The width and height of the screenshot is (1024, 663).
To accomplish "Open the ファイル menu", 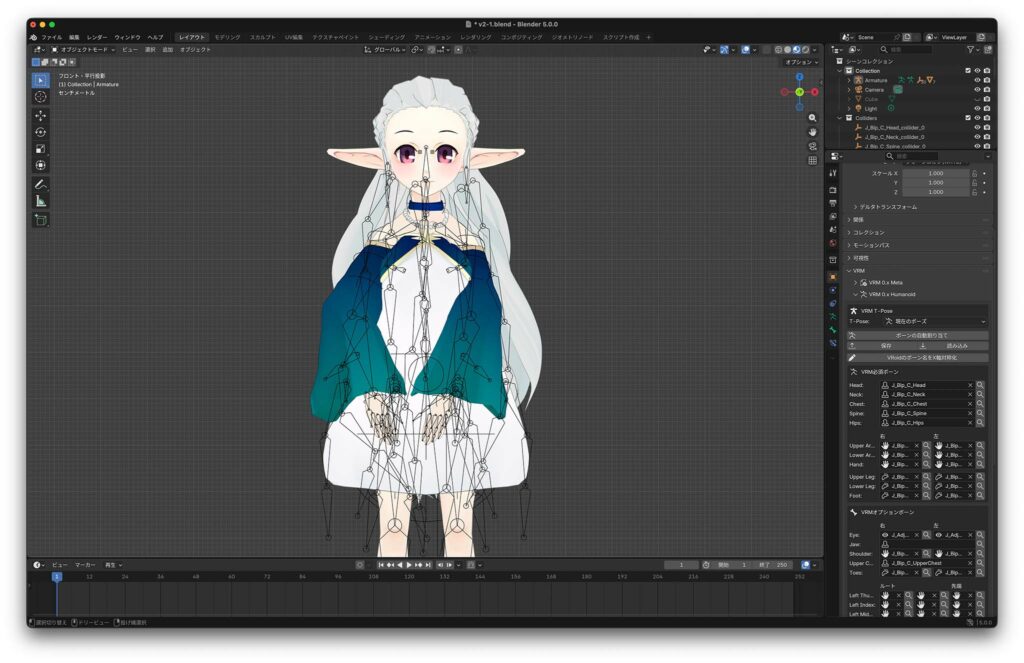I will pyautogui.click(x=51, y=37).
